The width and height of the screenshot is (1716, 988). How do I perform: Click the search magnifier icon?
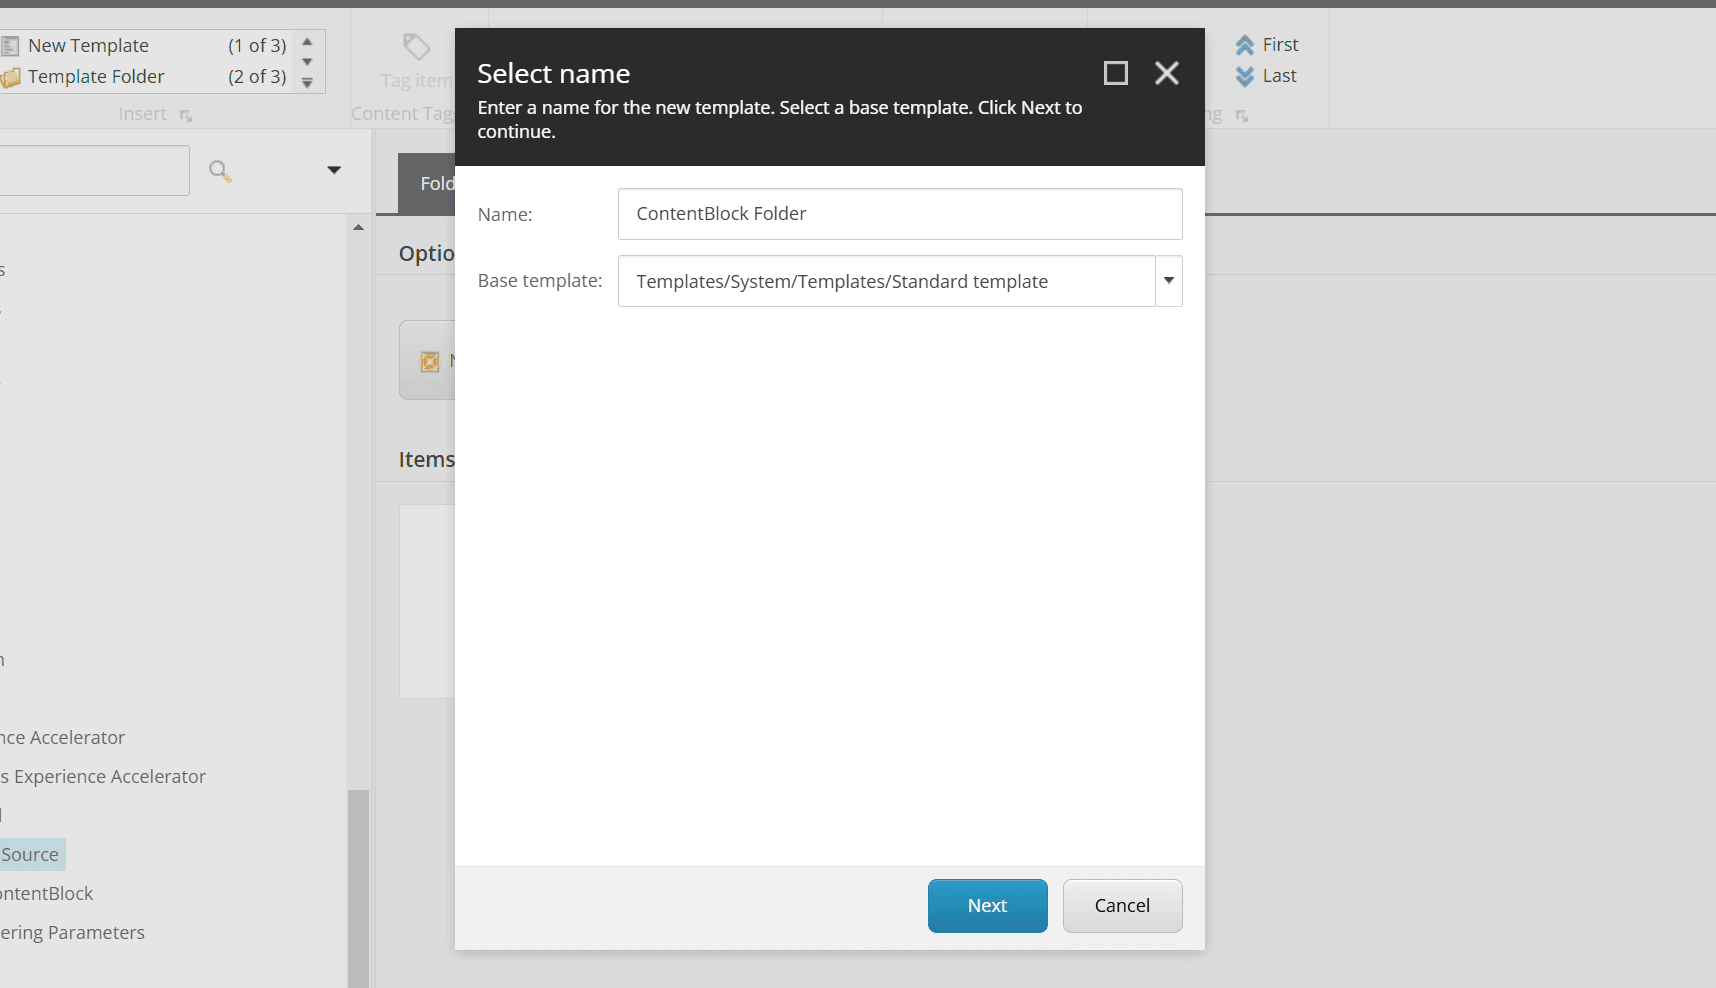click(220, 171)
